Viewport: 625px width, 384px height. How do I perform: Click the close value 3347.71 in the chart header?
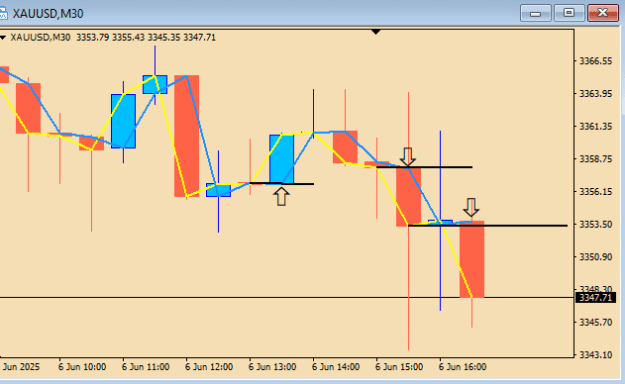click(x=199, y=37)
